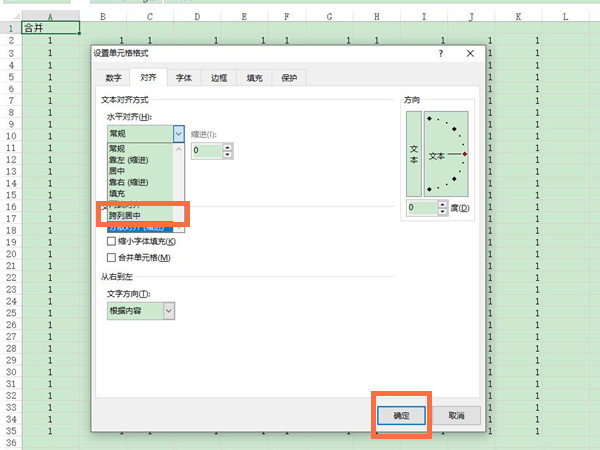Select column C header
Viewport: 600px width, 450px height.
coord(150,16)
